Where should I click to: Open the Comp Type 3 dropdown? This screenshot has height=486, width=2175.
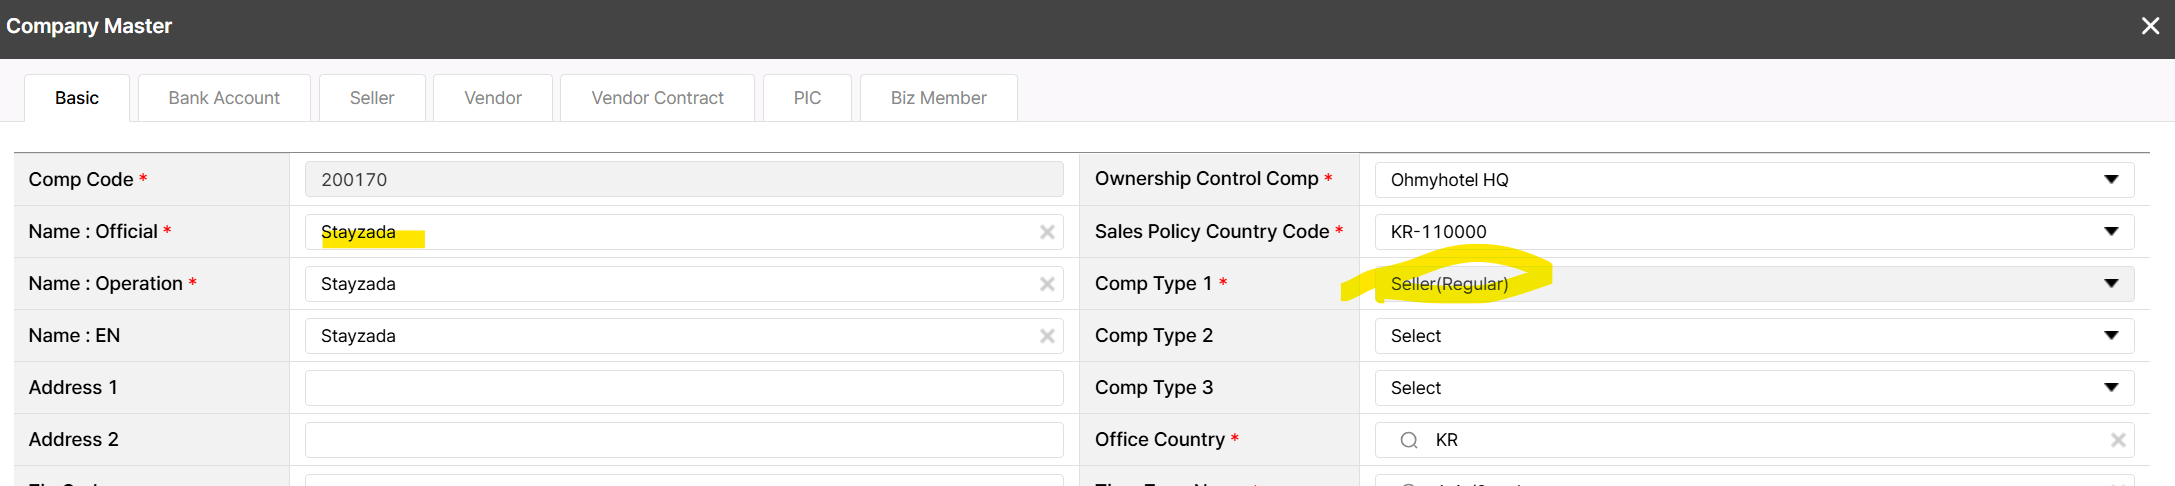click(x=2111, y=388)
